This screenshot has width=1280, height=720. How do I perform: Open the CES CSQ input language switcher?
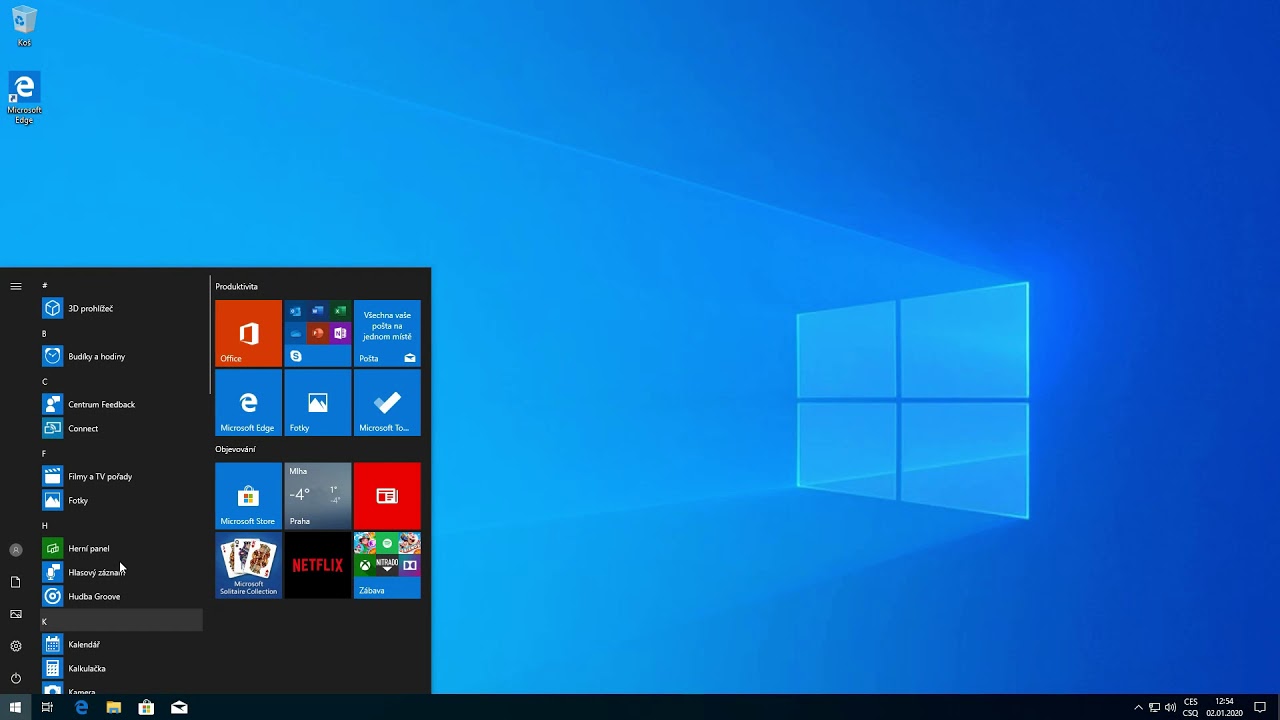(x=1190, y=707)
